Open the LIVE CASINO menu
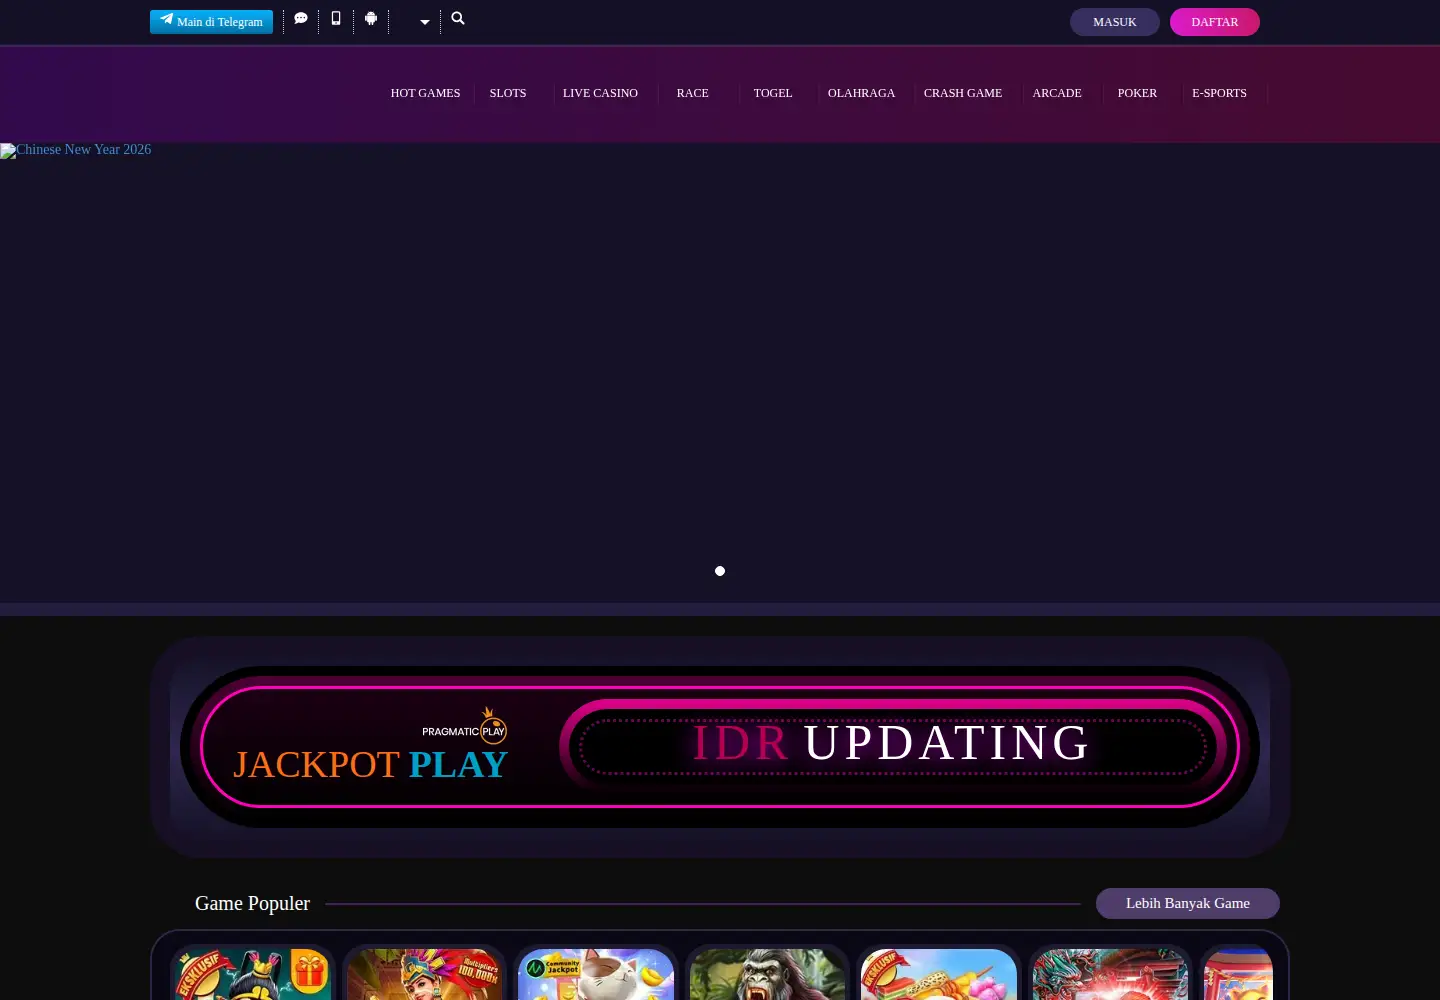1440x1000 pixels. click(600, 93)
